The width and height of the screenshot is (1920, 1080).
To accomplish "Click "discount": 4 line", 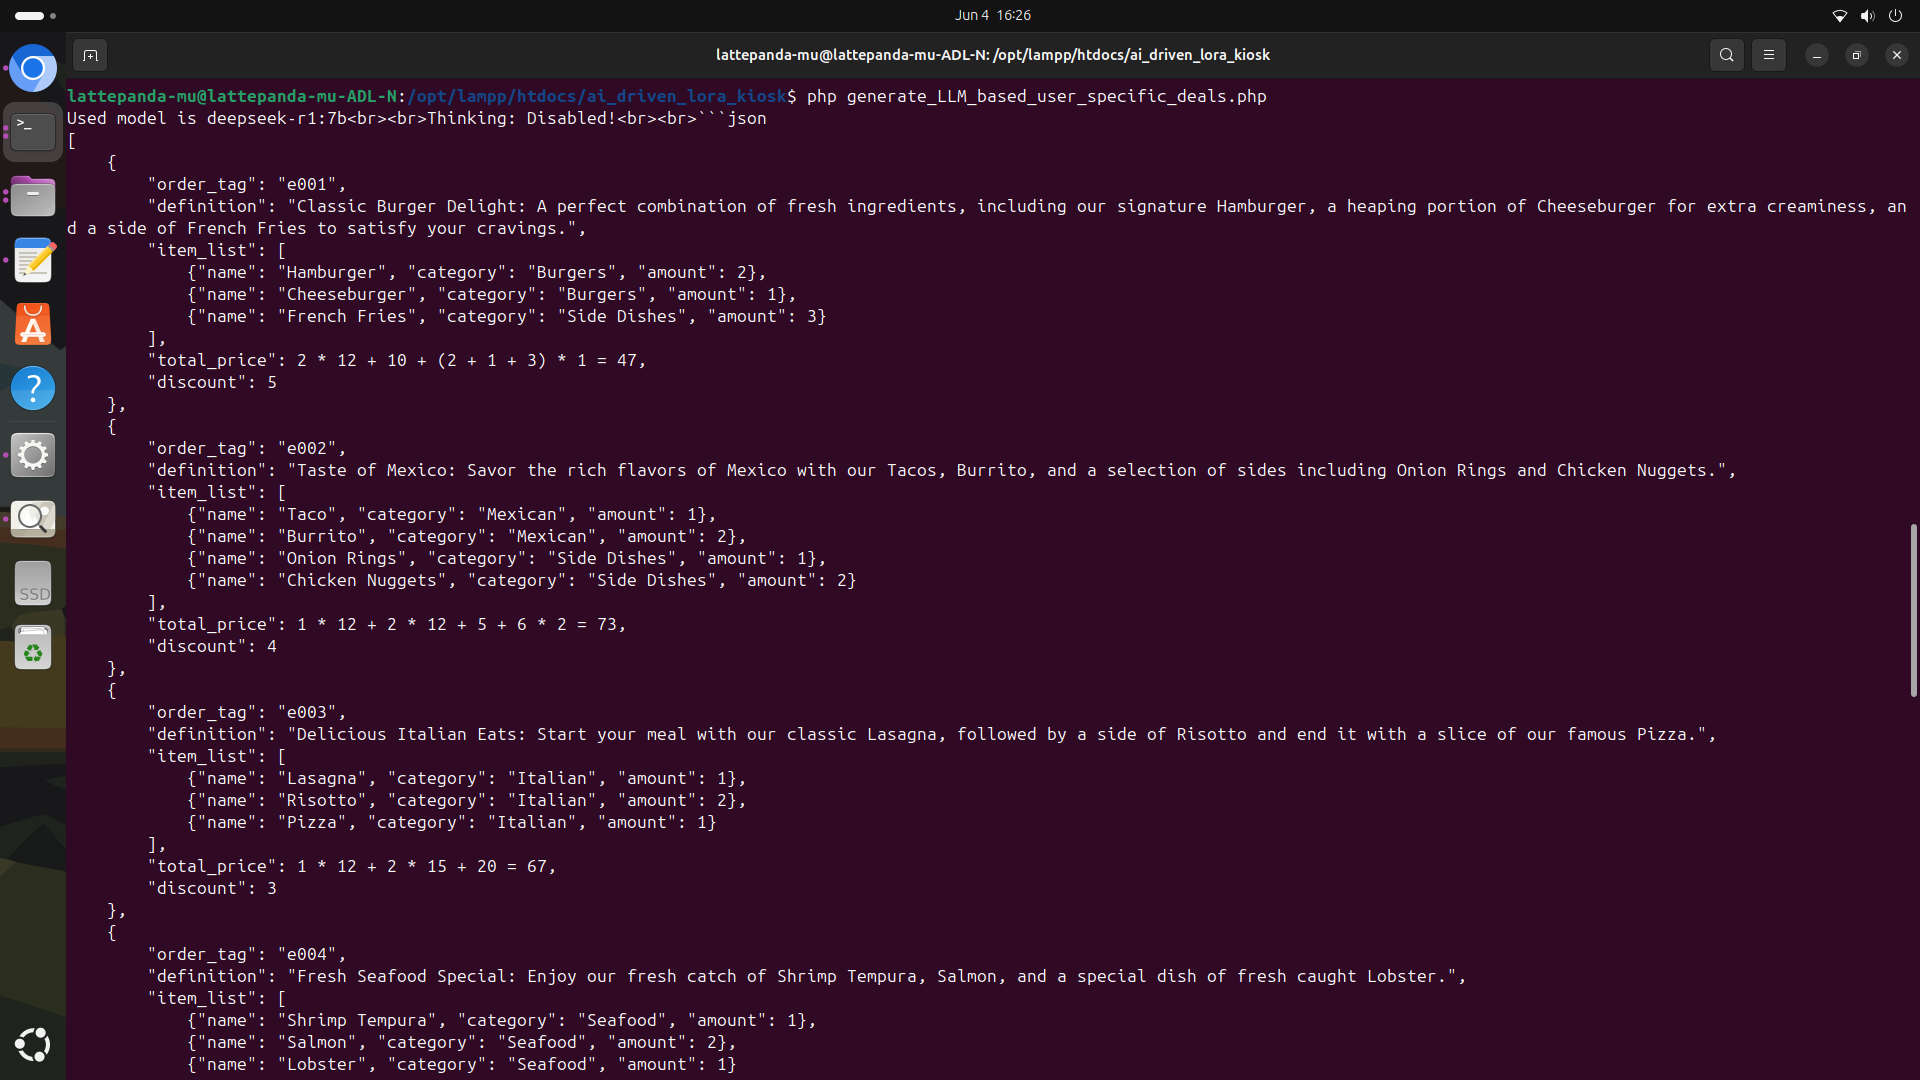I will click(x=211, y=646).
